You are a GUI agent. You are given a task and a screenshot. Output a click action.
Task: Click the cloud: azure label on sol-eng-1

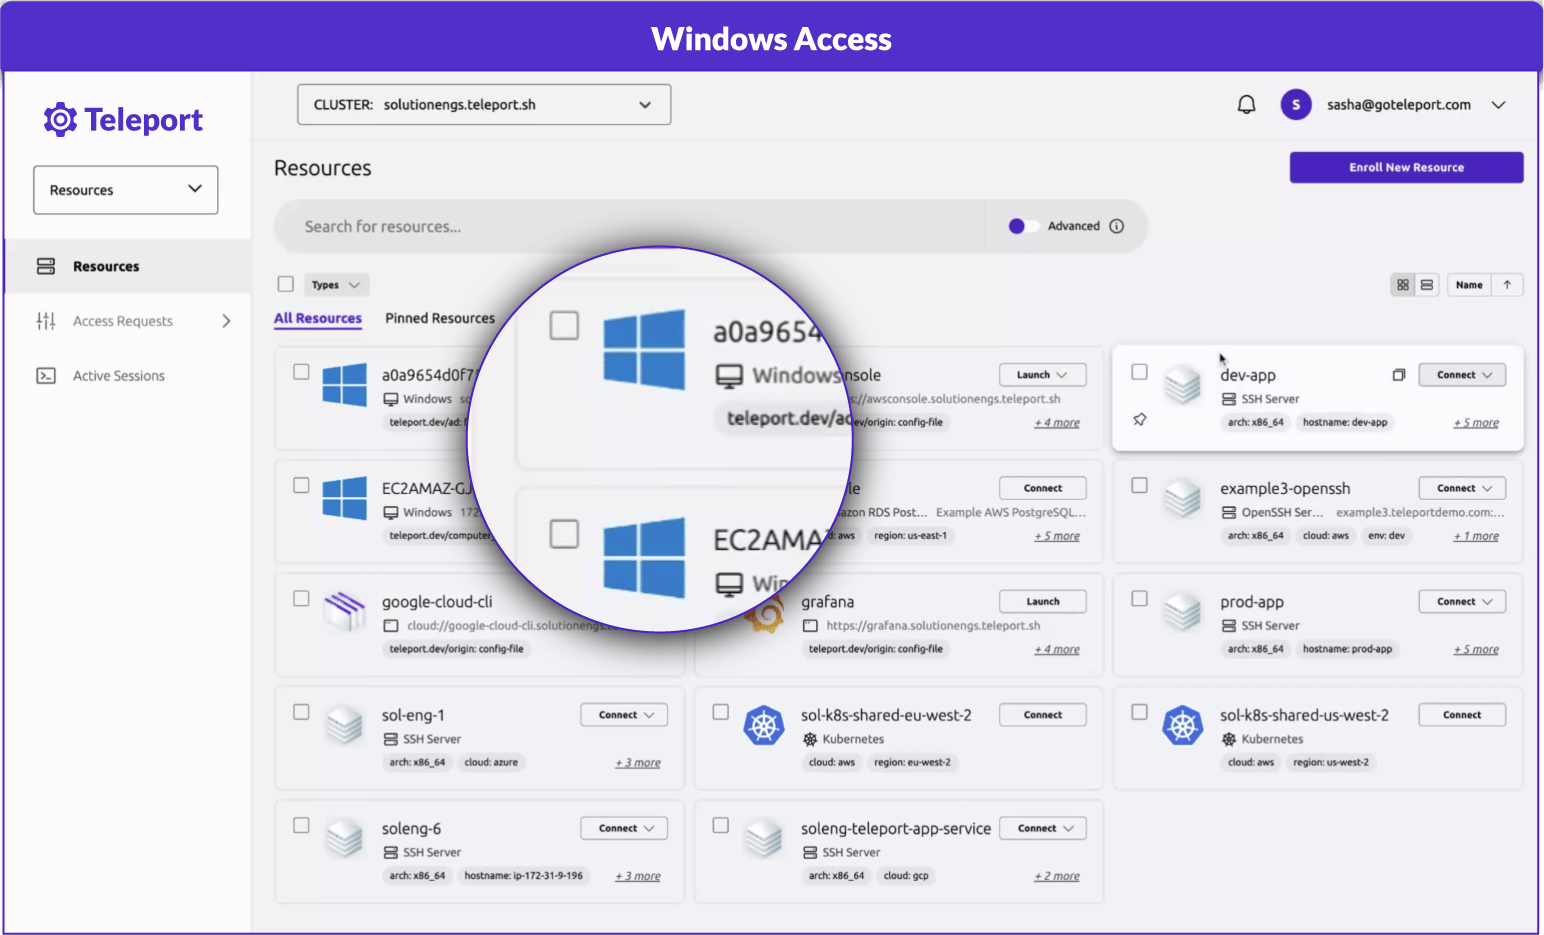491,762
